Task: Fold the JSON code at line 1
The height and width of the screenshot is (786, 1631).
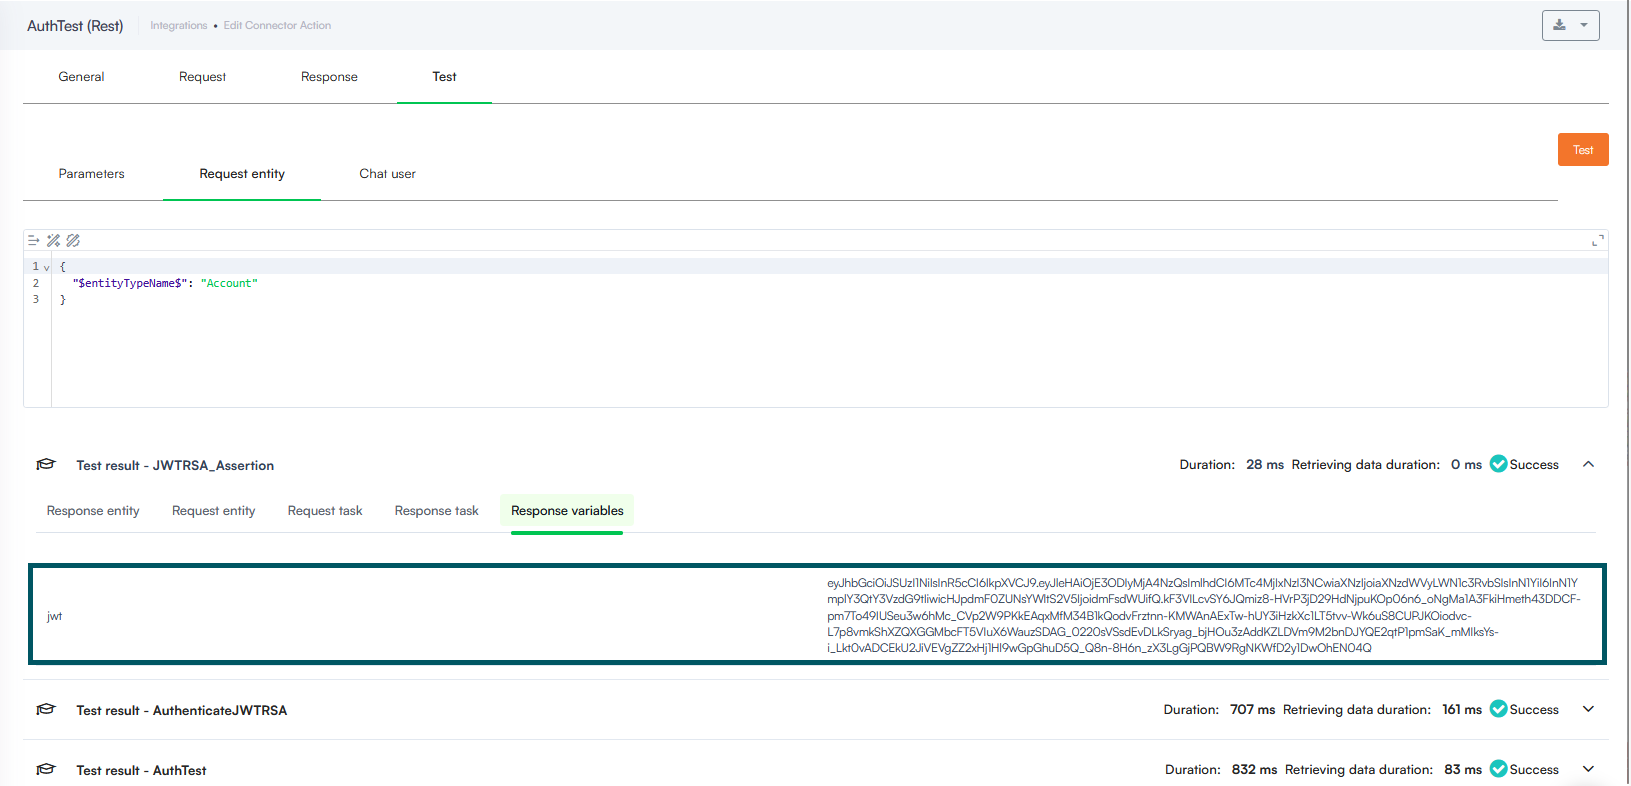Action: pyautogui.click(x=46, y=267)
